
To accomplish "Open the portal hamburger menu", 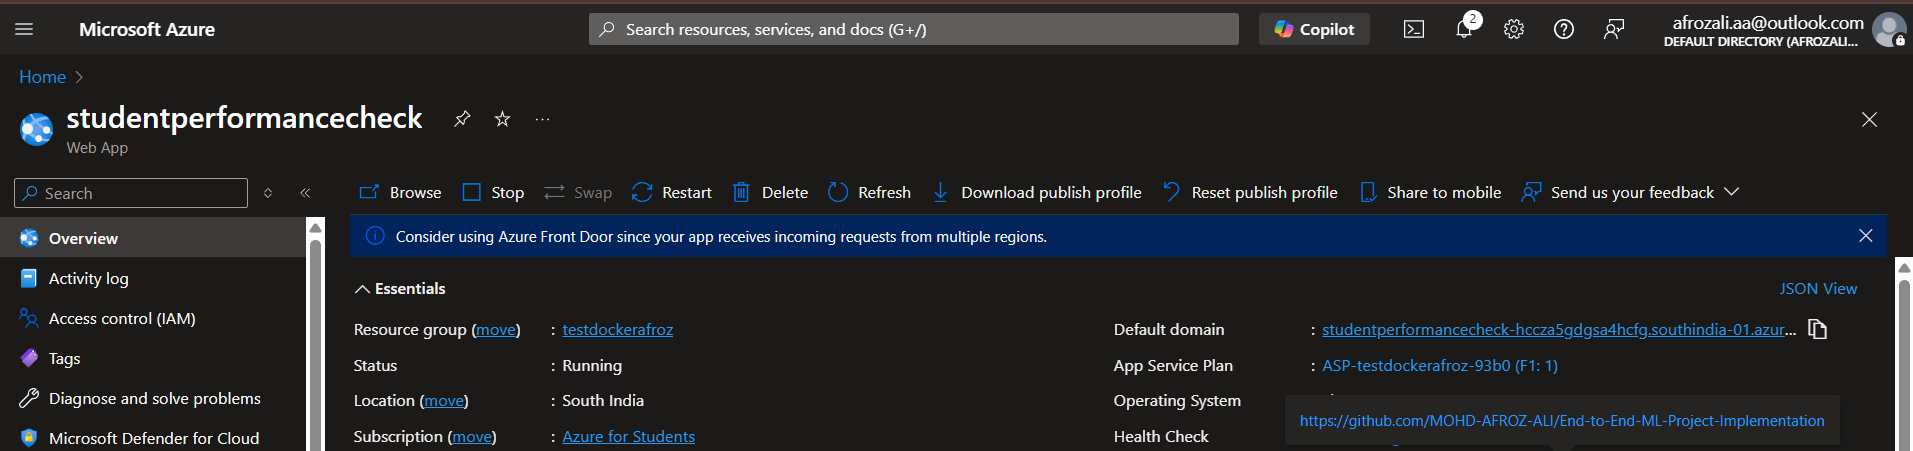I will click(x=24, y=30).
